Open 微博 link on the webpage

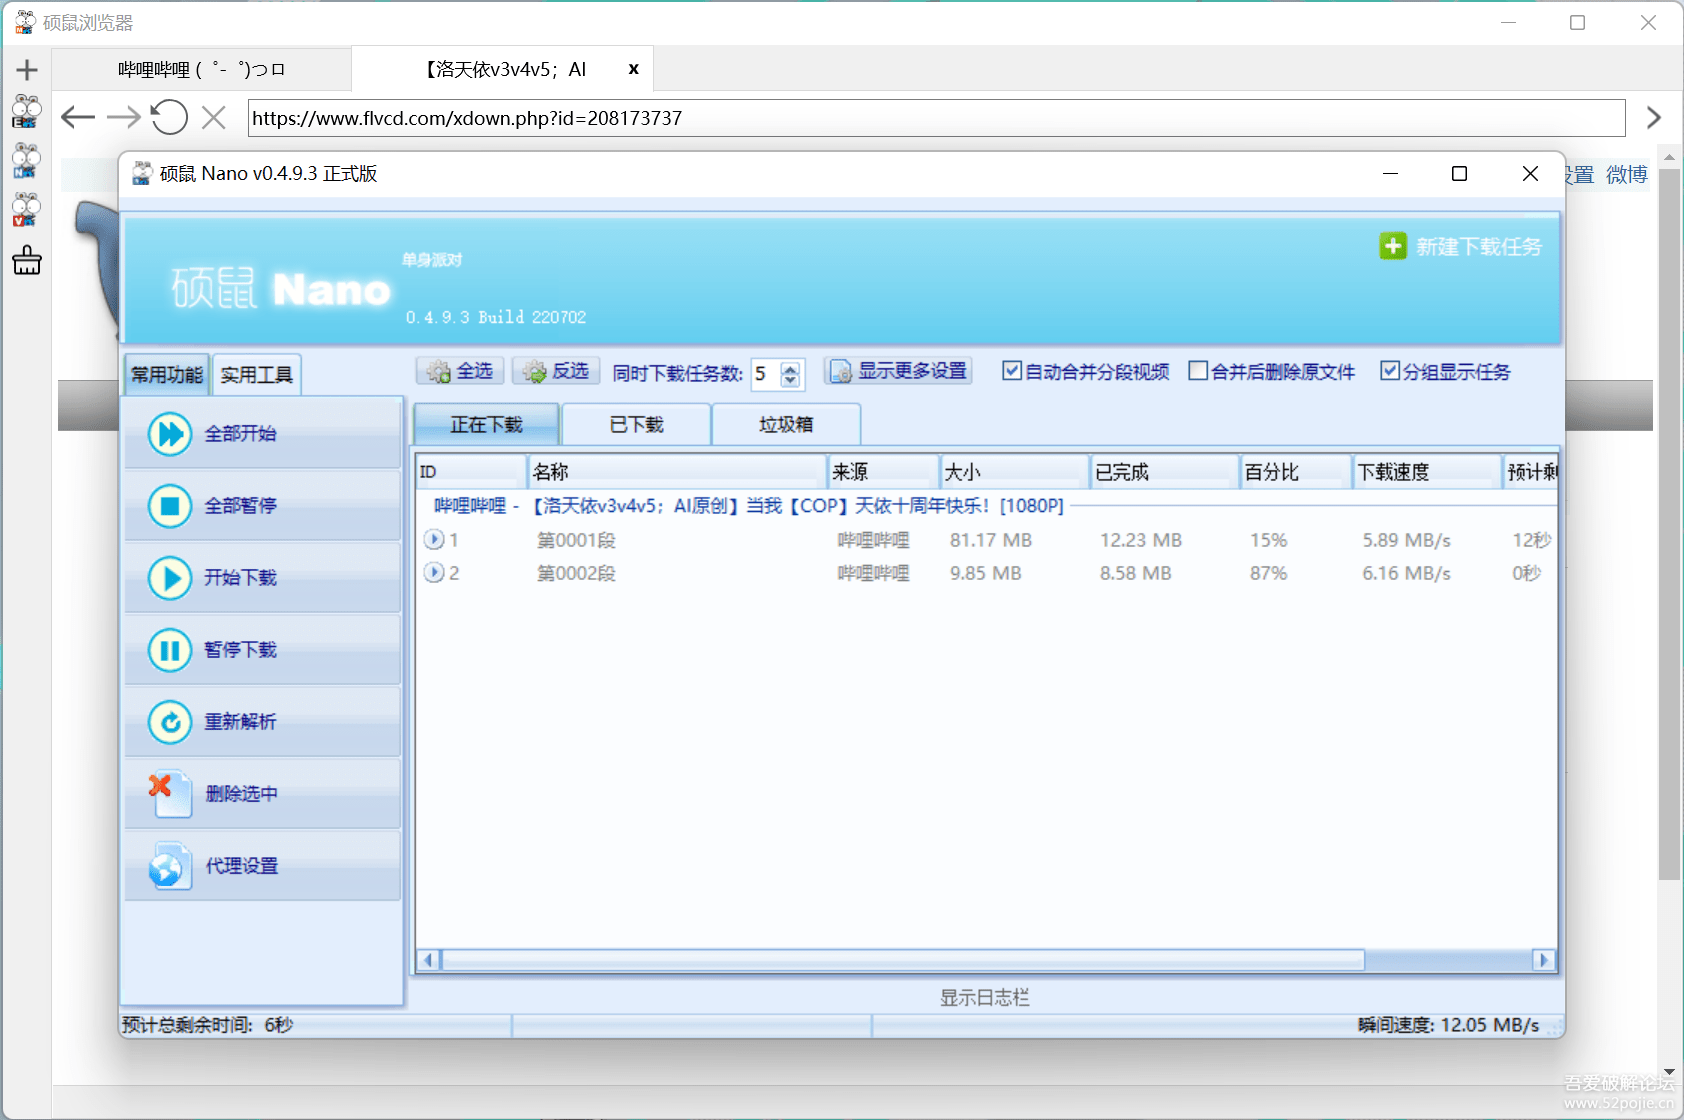coord(1626,175)
